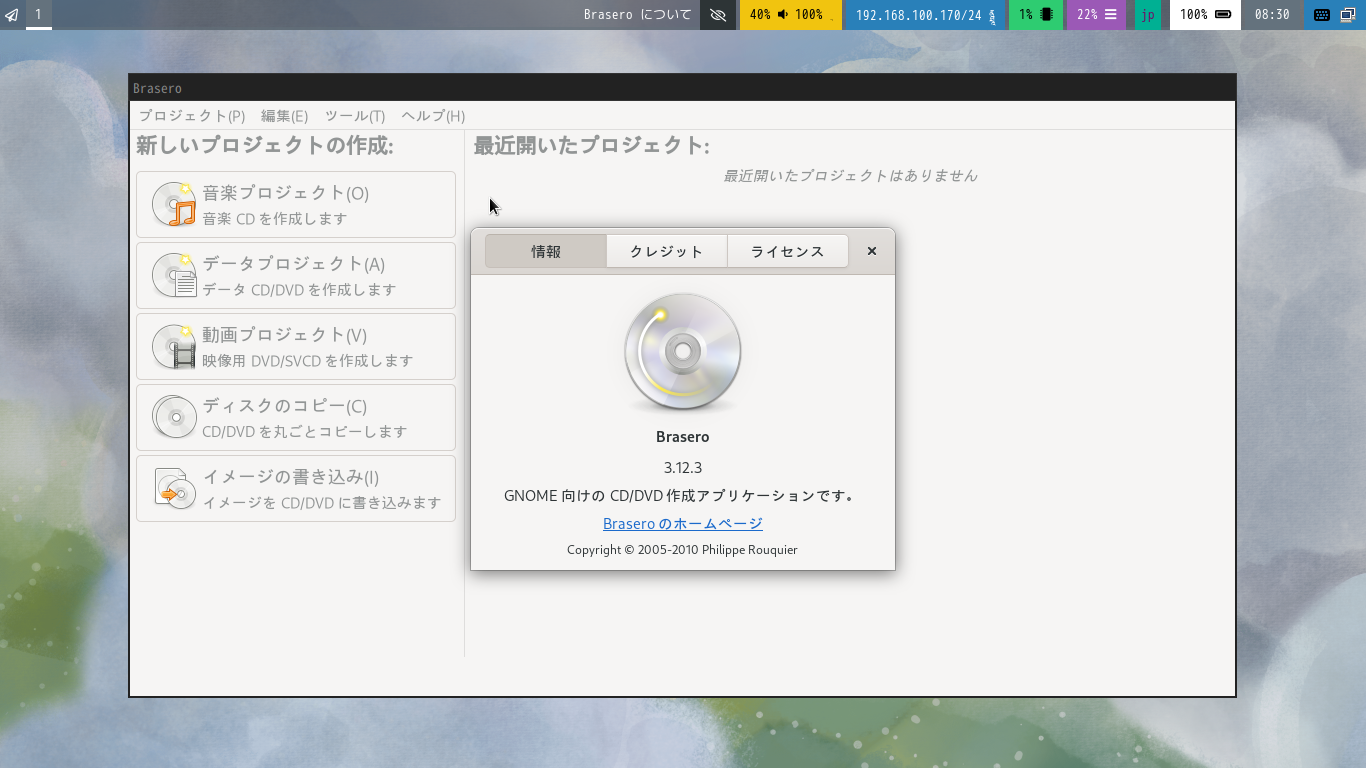Close the About Brasero dialog
Viewport: 1366px width, 768px height.
tap(872, 251)
